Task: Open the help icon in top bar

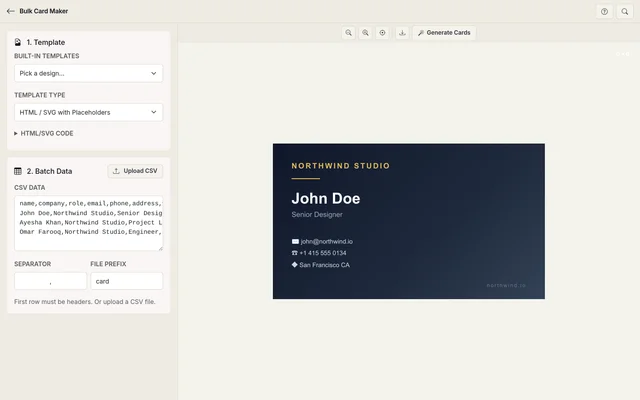Action: click(604, 11)
